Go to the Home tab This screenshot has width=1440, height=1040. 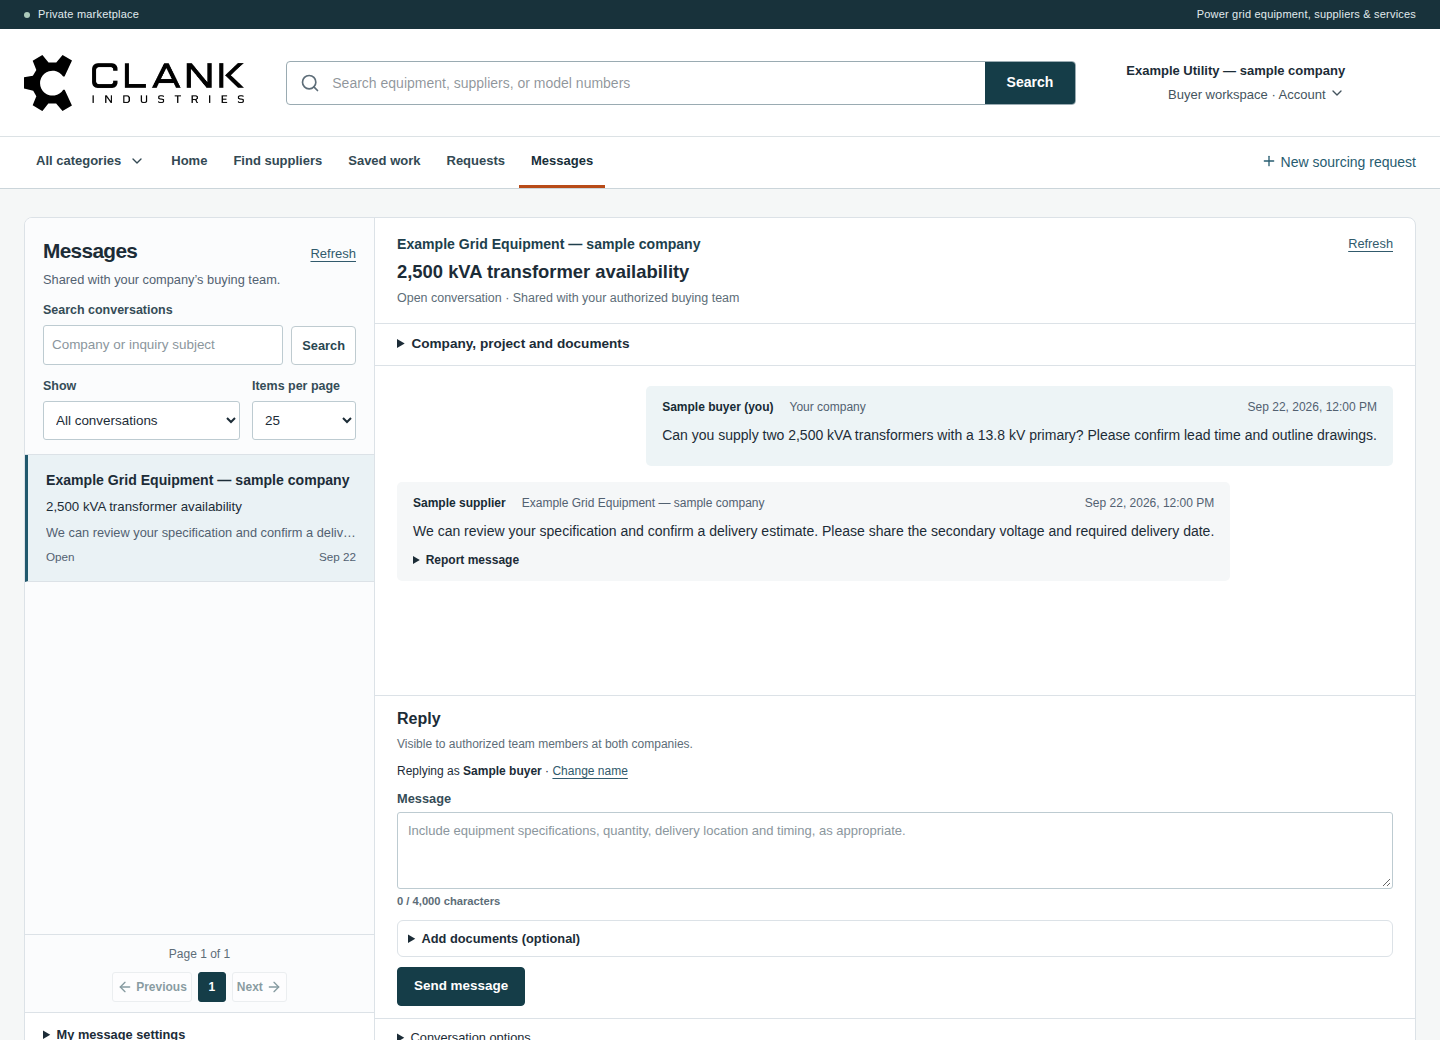189,161
